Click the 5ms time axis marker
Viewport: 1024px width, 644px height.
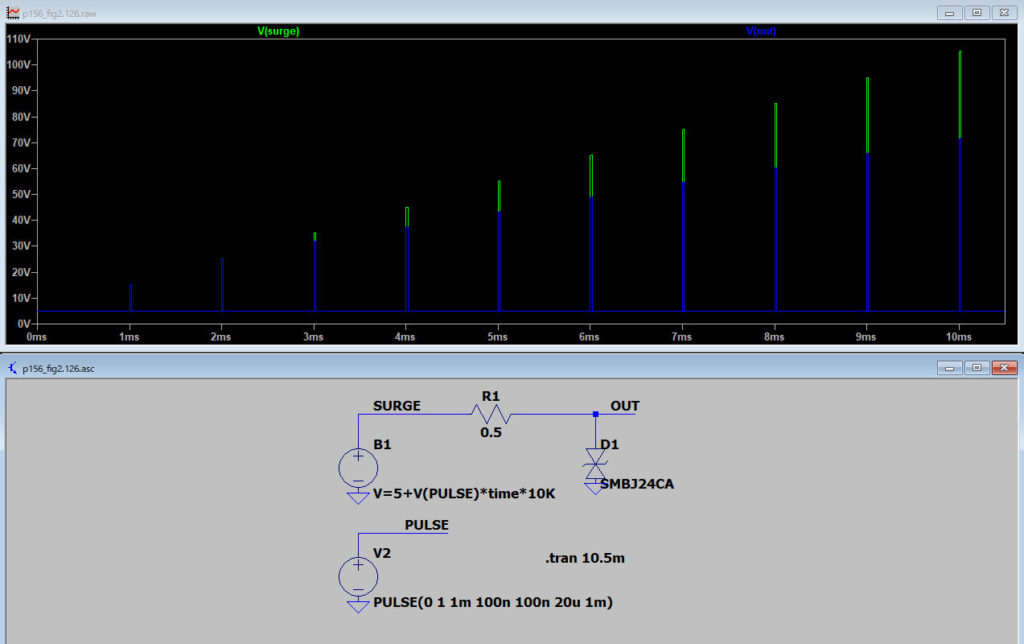[498, 338]
